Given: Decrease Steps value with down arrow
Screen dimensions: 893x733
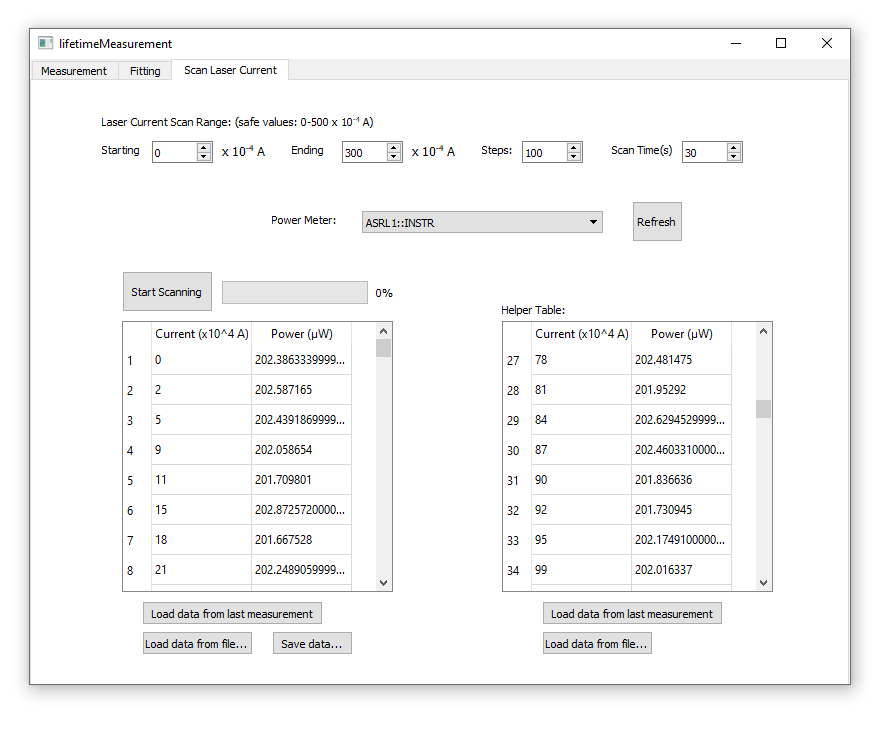Looking at the screenshot, I should pos(574,157).
